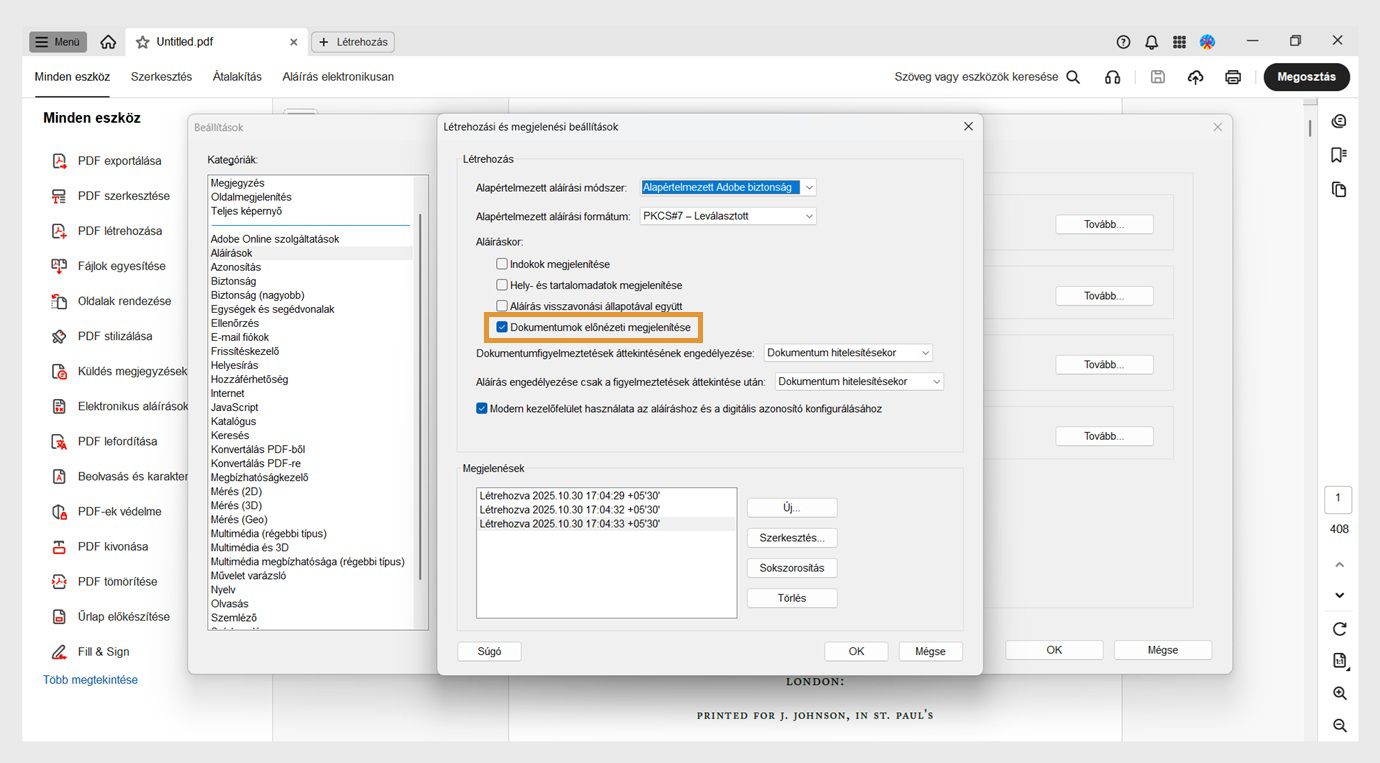Click the Sokszorosítás button
The width and height of the screenshot is (1380, 763).
[792, 568]
